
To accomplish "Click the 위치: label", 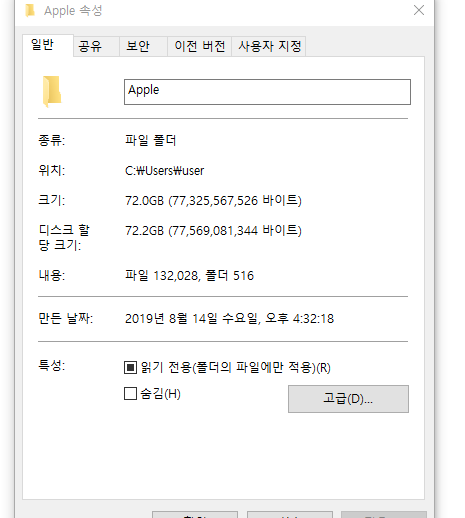I will point(52,171).
